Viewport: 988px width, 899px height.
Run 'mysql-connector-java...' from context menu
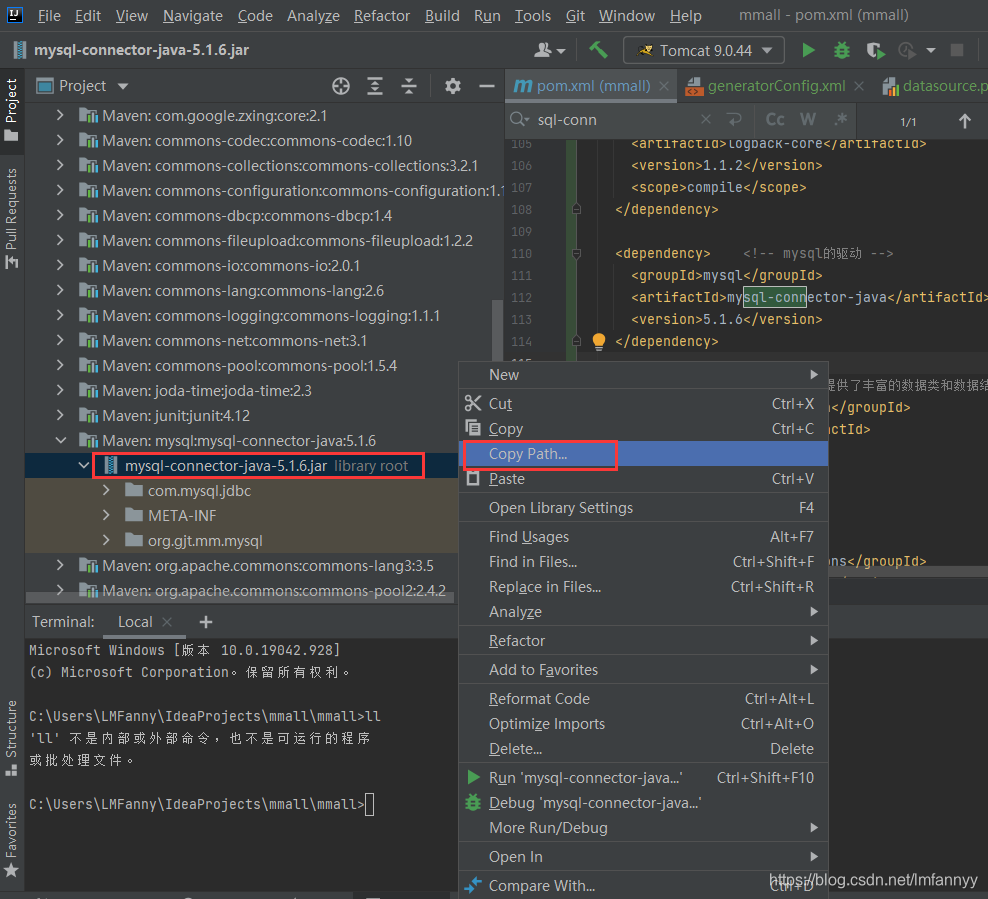coord(643,777)
